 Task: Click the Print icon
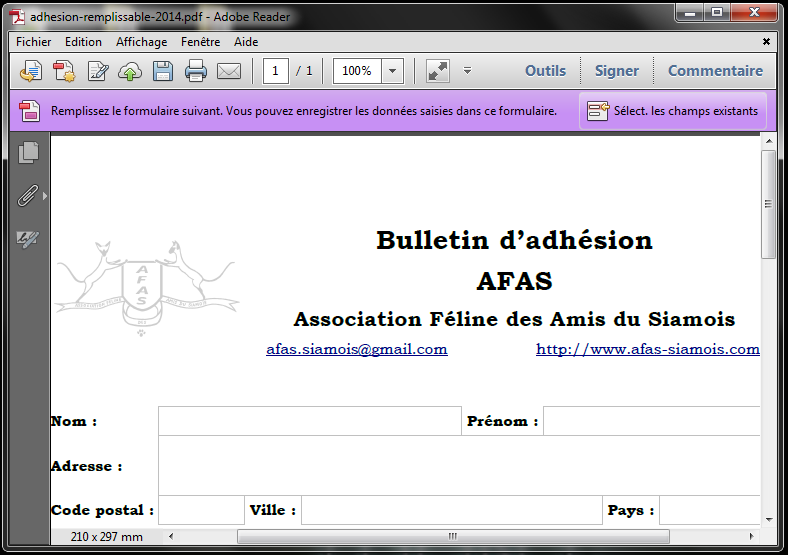(x=195, y=71)
